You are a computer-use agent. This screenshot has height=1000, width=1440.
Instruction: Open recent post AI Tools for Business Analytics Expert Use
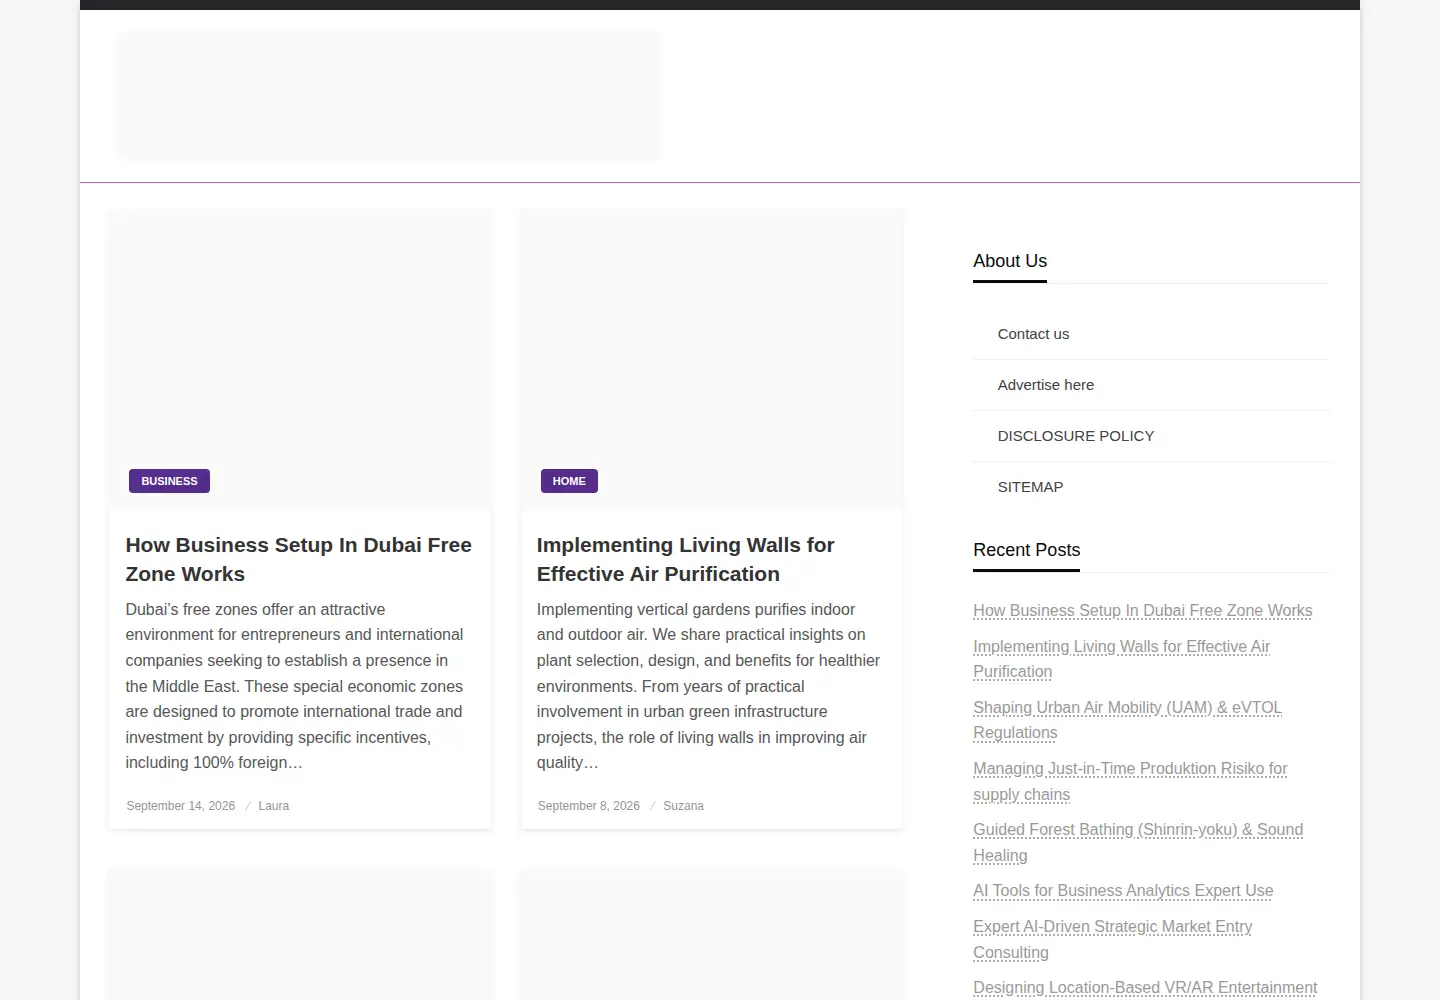click(1123, 891)
